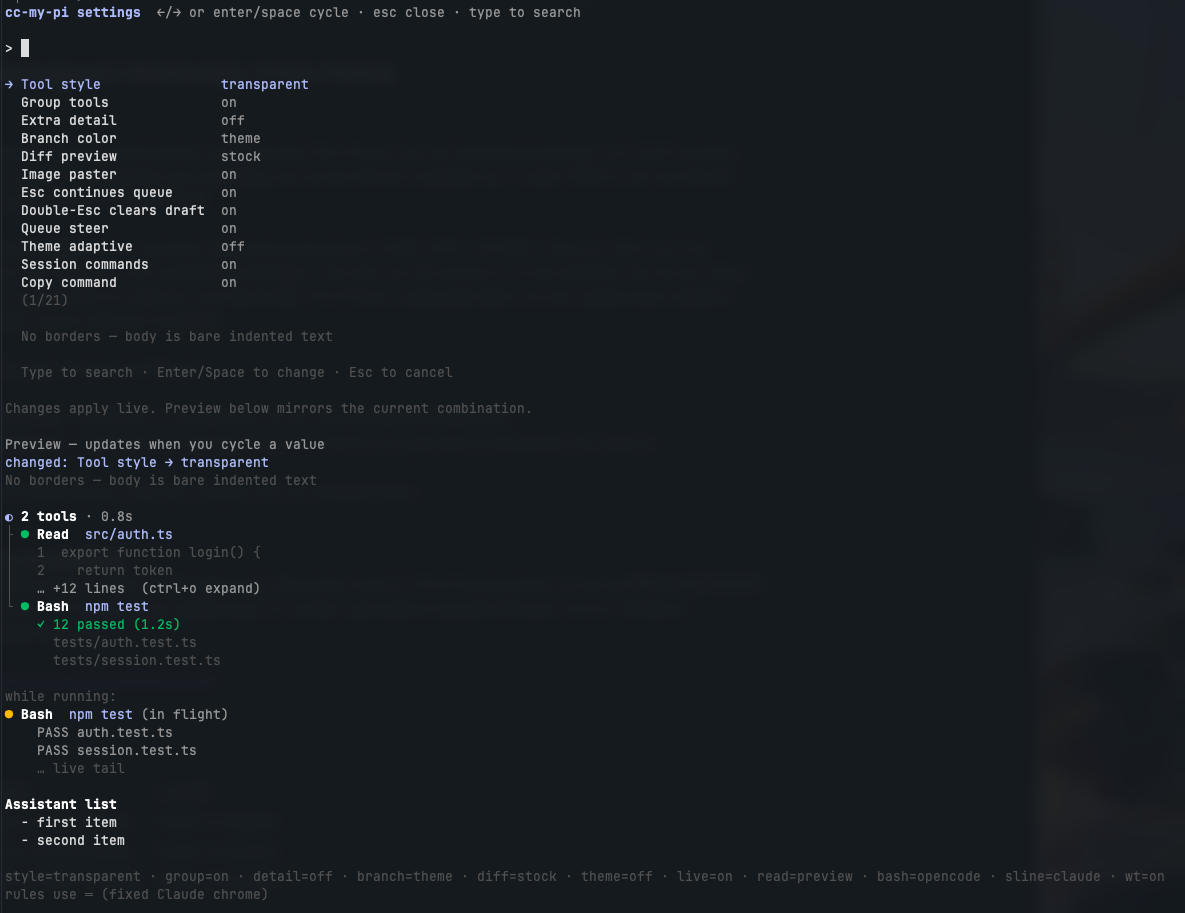Select Esc continues queue row label
Screen dimensions: 1185x913
click(x=97, y=193)
